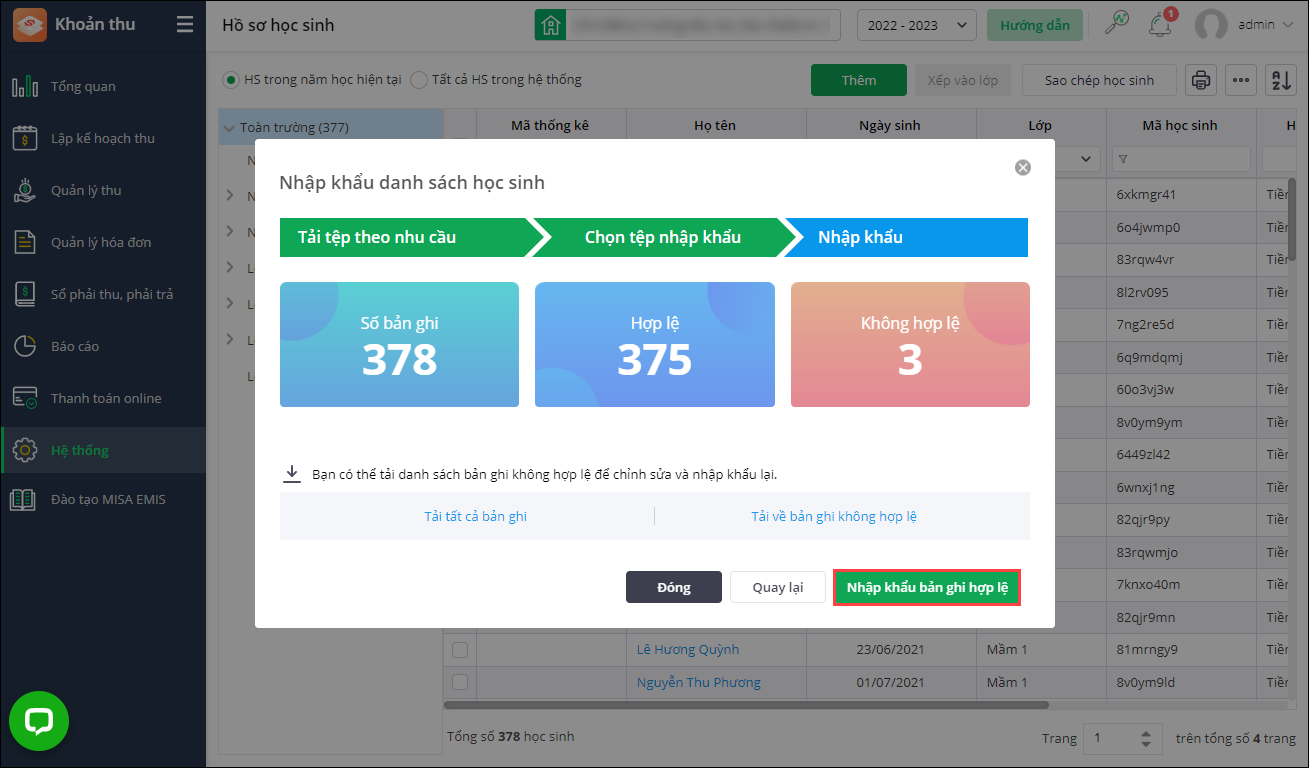Screen dimensions: 1309x768
Task: Open Nguyễn Thu Phương student profile link
Action: pos(699,683)
